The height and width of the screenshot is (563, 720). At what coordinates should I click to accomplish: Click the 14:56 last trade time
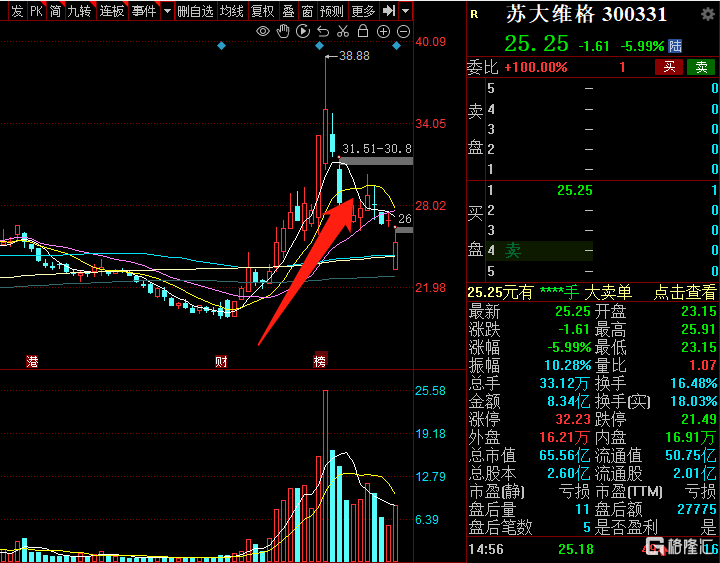[486, 549]
